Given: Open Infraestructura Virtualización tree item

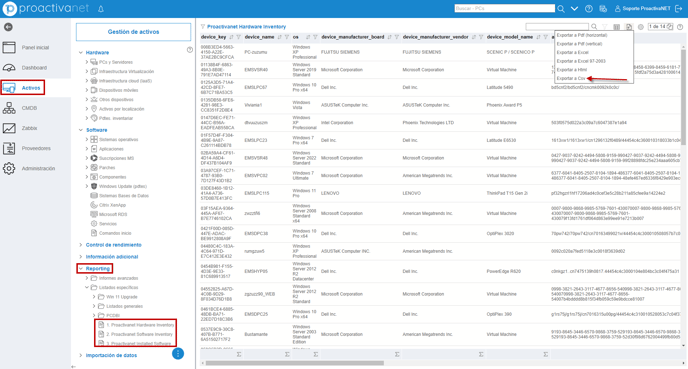Looking at the screenshot, I should pyautogui.click(x=122, y=72).
